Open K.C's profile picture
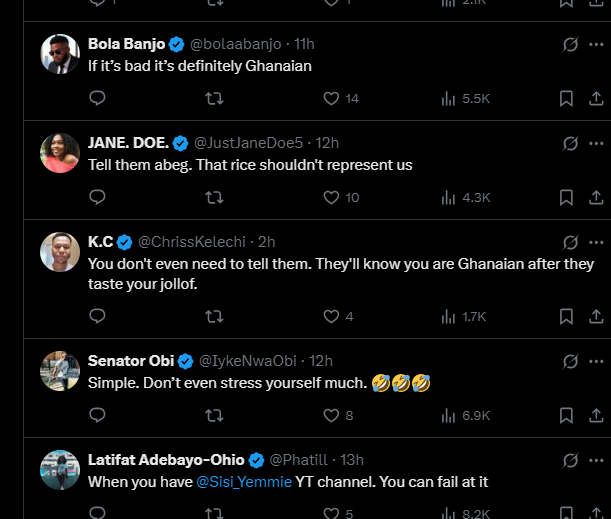This screenshot has height=519, width=611. coord(60,251)
